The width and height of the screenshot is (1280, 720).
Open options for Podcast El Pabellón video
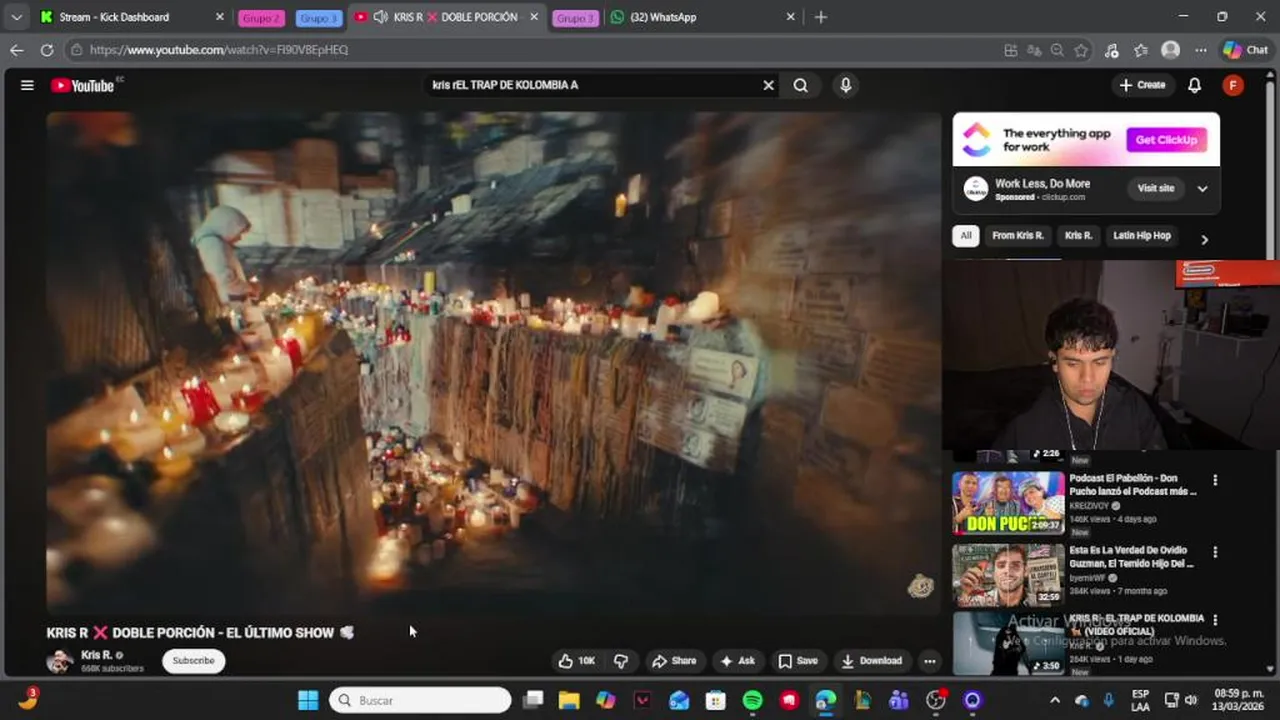tap(1215, 480)
